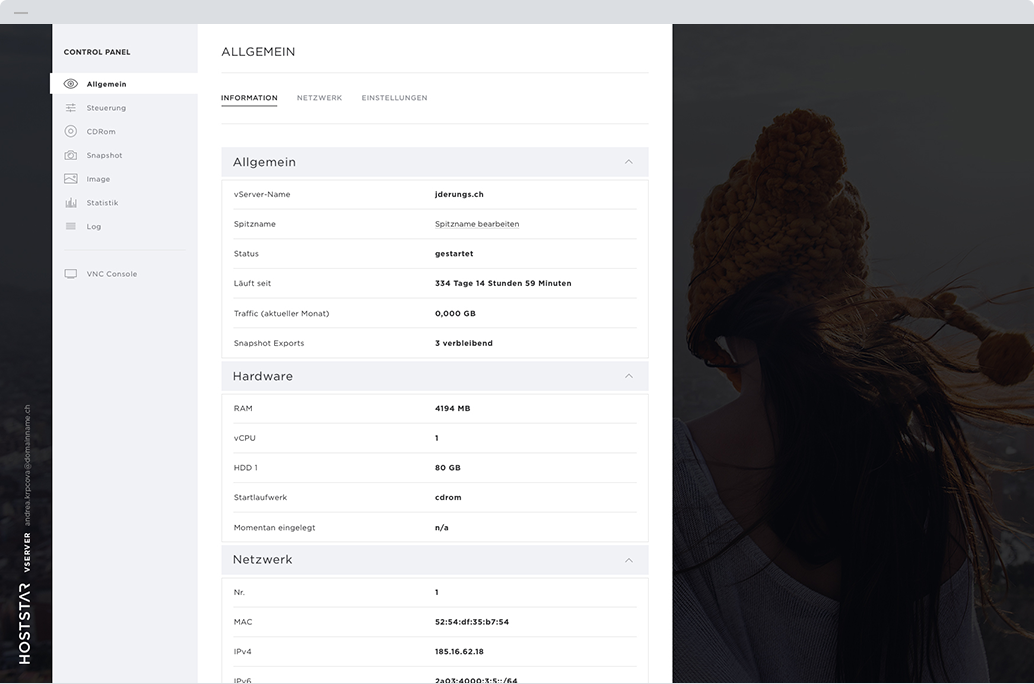Click the status value gestartet
This screenshot has height=684, width=1034.
coord(454,253)
